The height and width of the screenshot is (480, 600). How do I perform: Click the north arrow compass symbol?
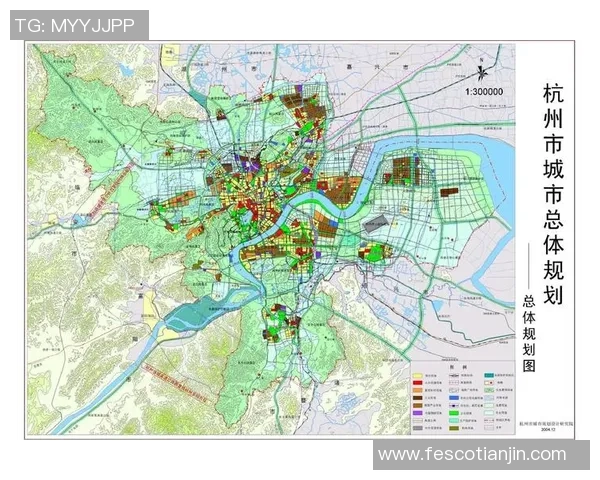point(483,70)
